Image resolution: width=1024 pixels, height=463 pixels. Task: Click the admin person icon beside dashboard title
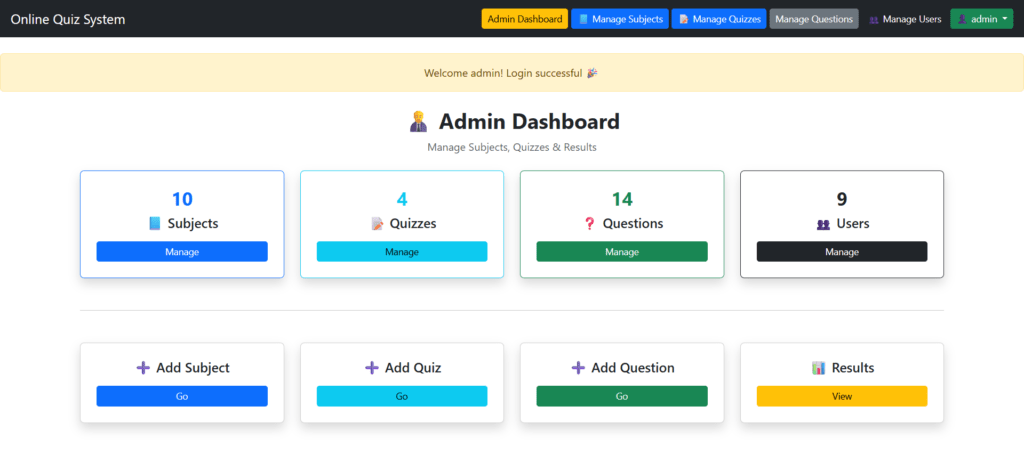coord(418,121)
